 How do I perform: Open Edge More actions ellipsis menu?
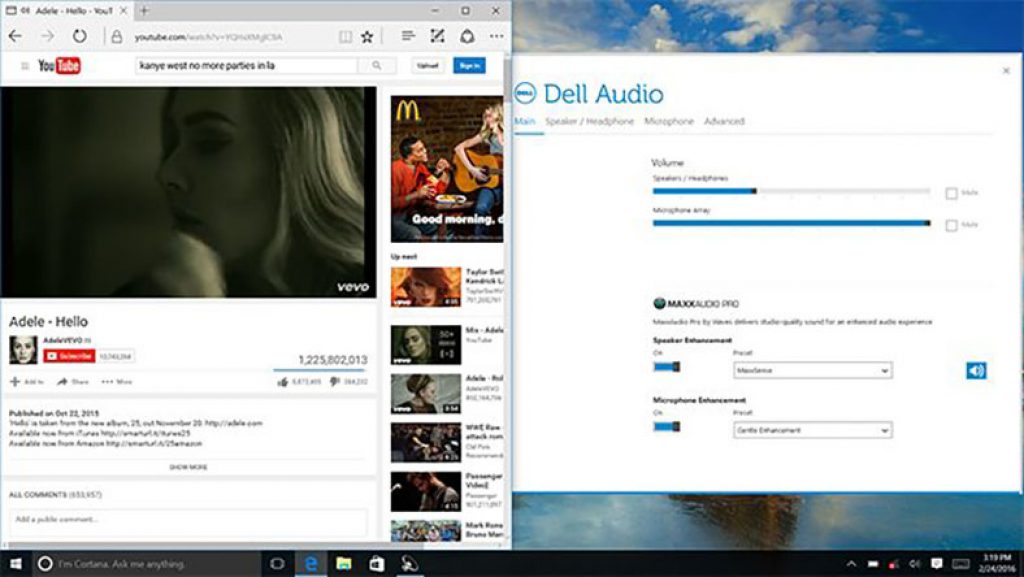pyautogui.click(x=496, y=37)
